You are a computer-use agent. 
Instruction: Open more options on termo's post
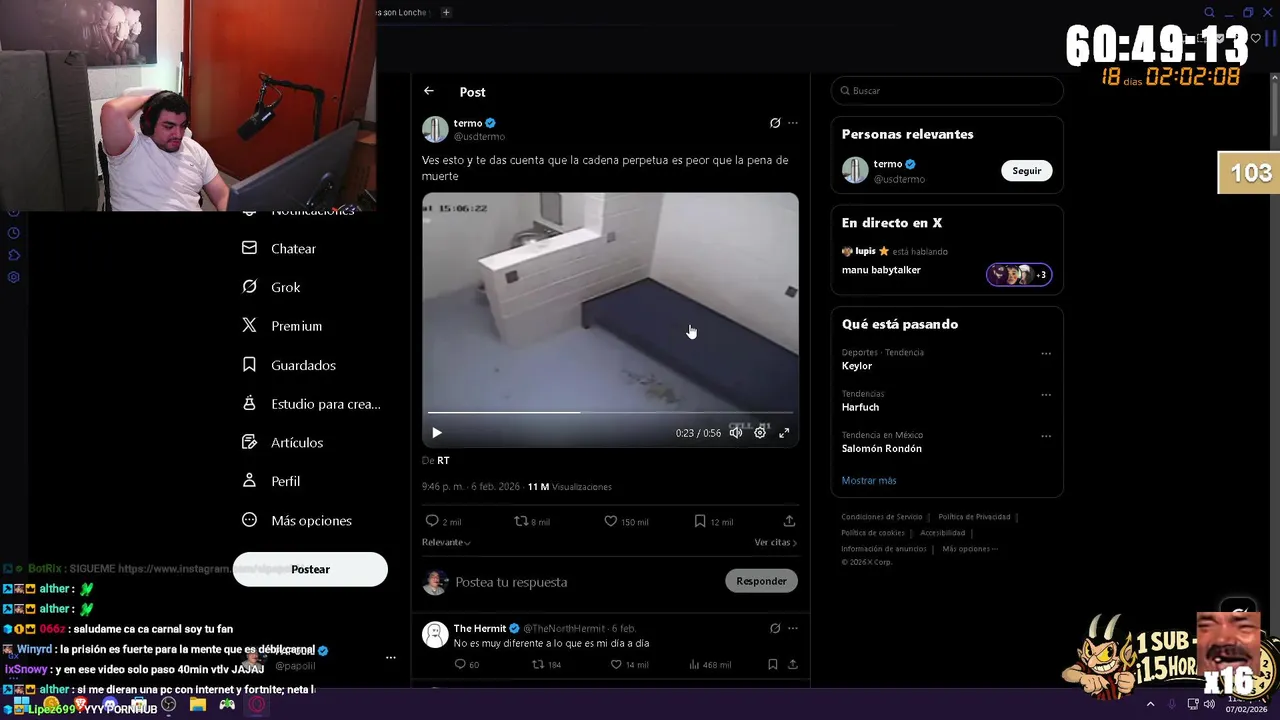click(793, 123)
